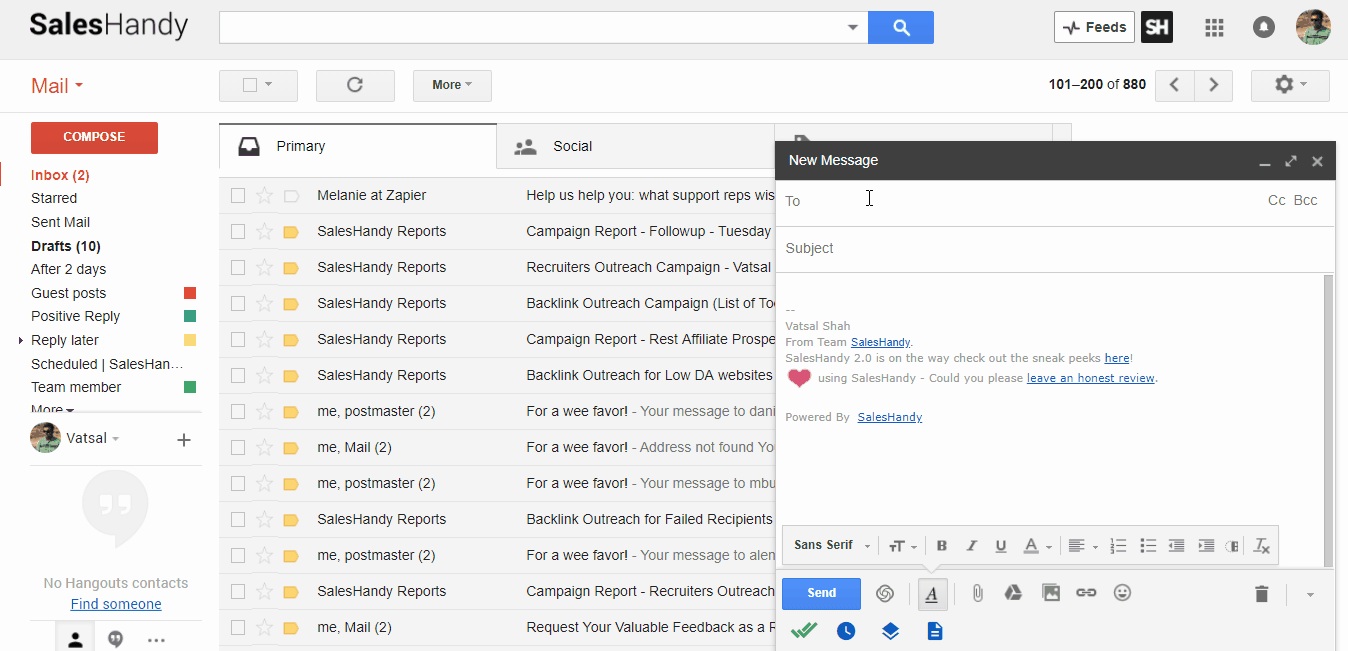Open the Starred folder
Viewport: 1348px width, 651px height.
tap(54, 198)
